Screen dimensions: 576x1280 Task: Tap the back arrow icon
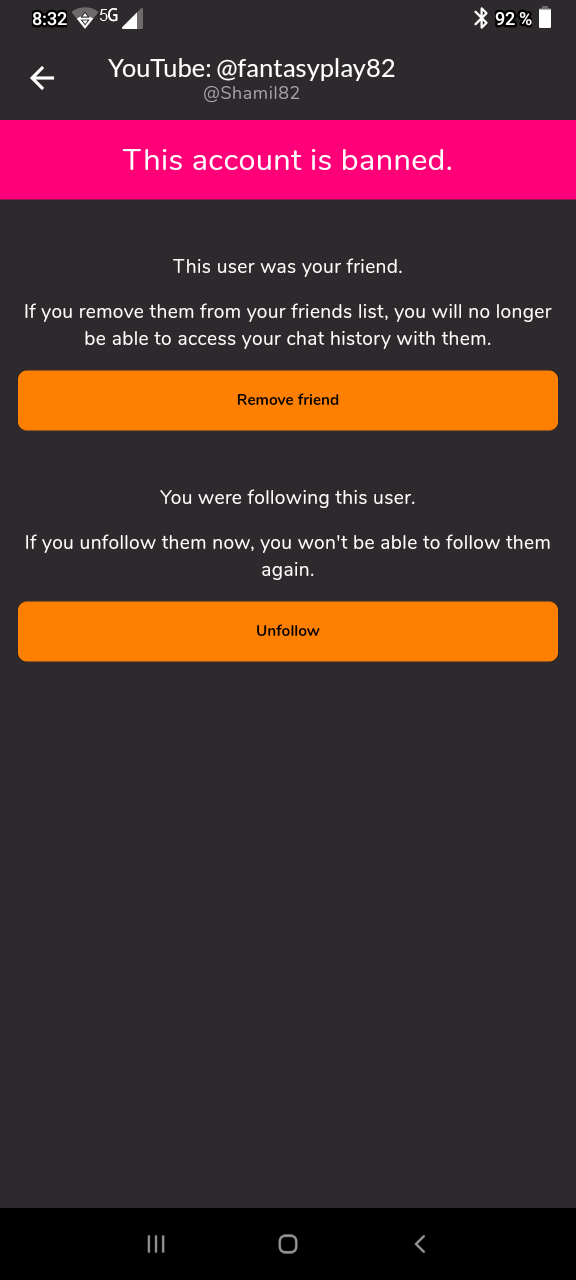coord(42,78)
